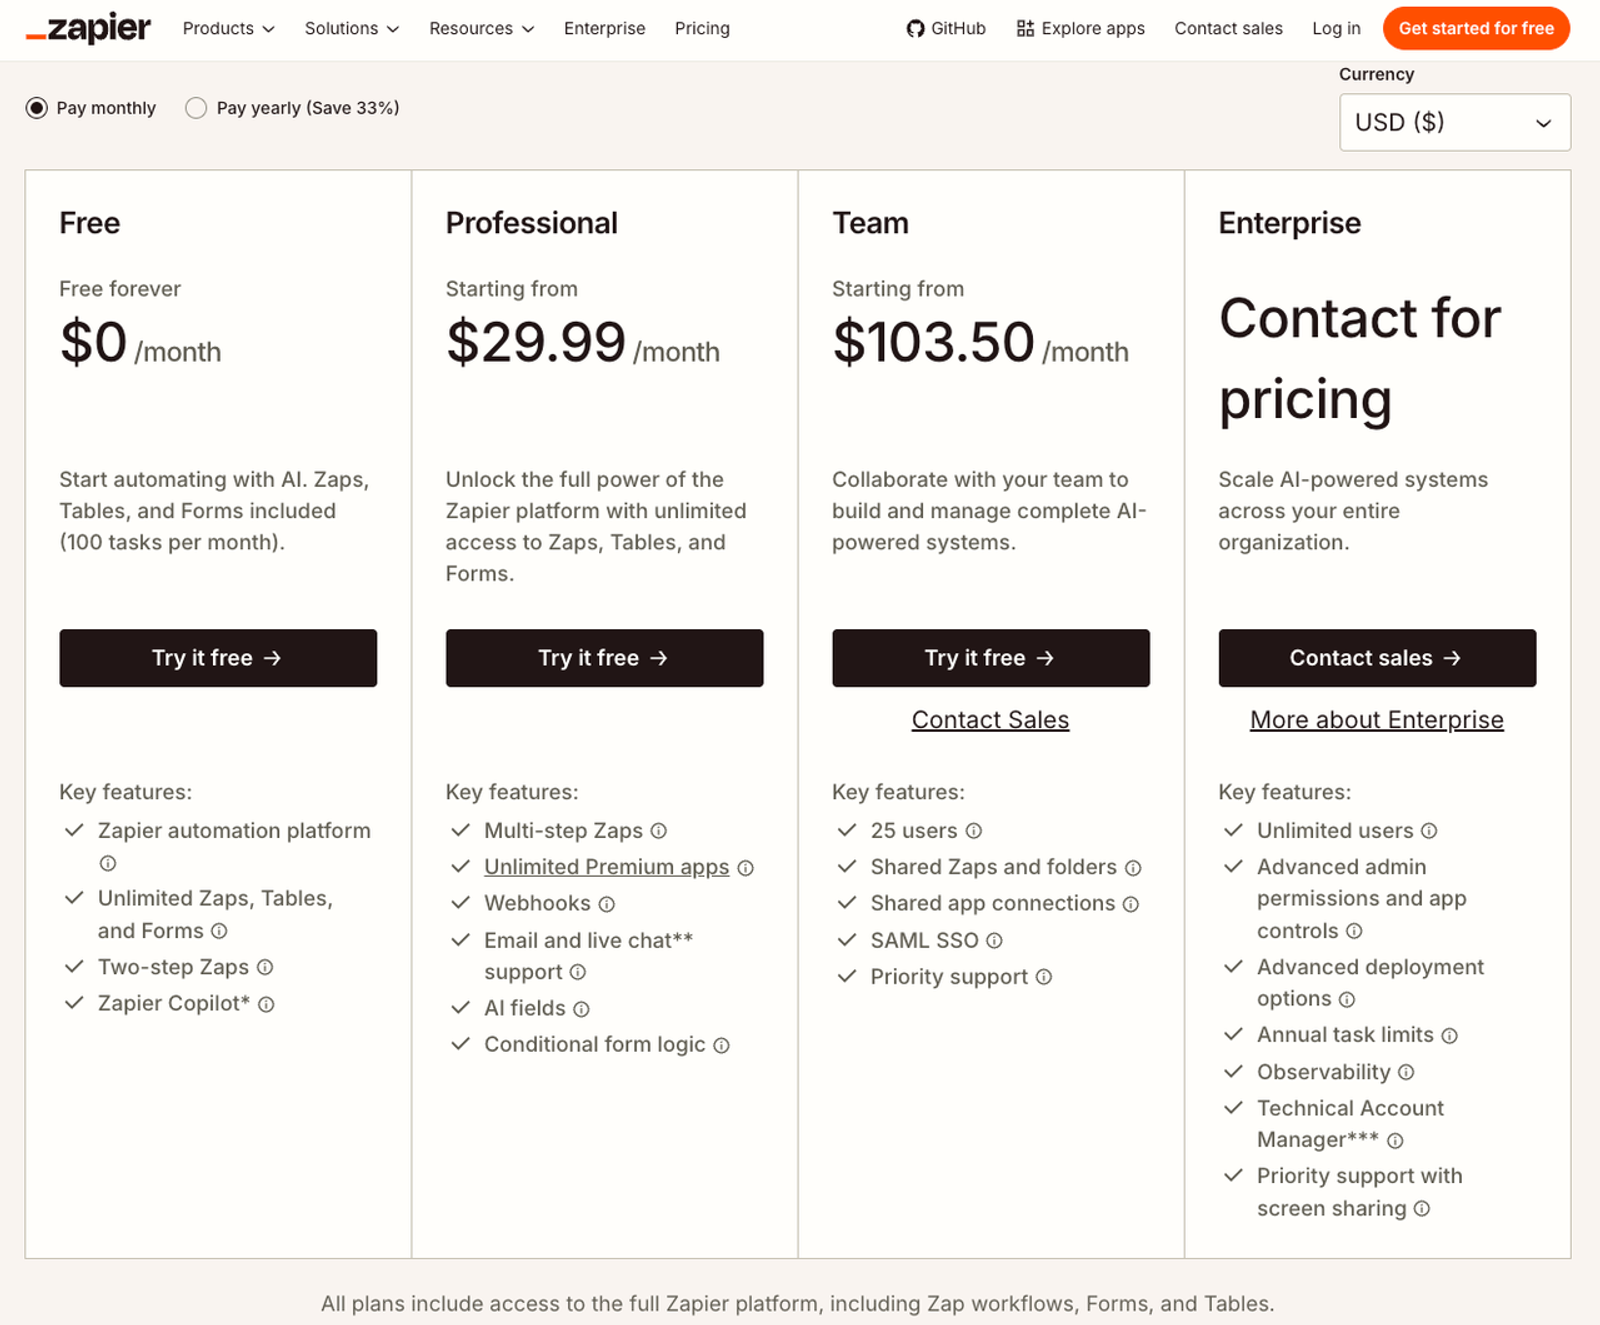Open info icon beside Shared Zaps and folders
This screenshot has height=1325, width=1600.
[x=1133, y=868]
